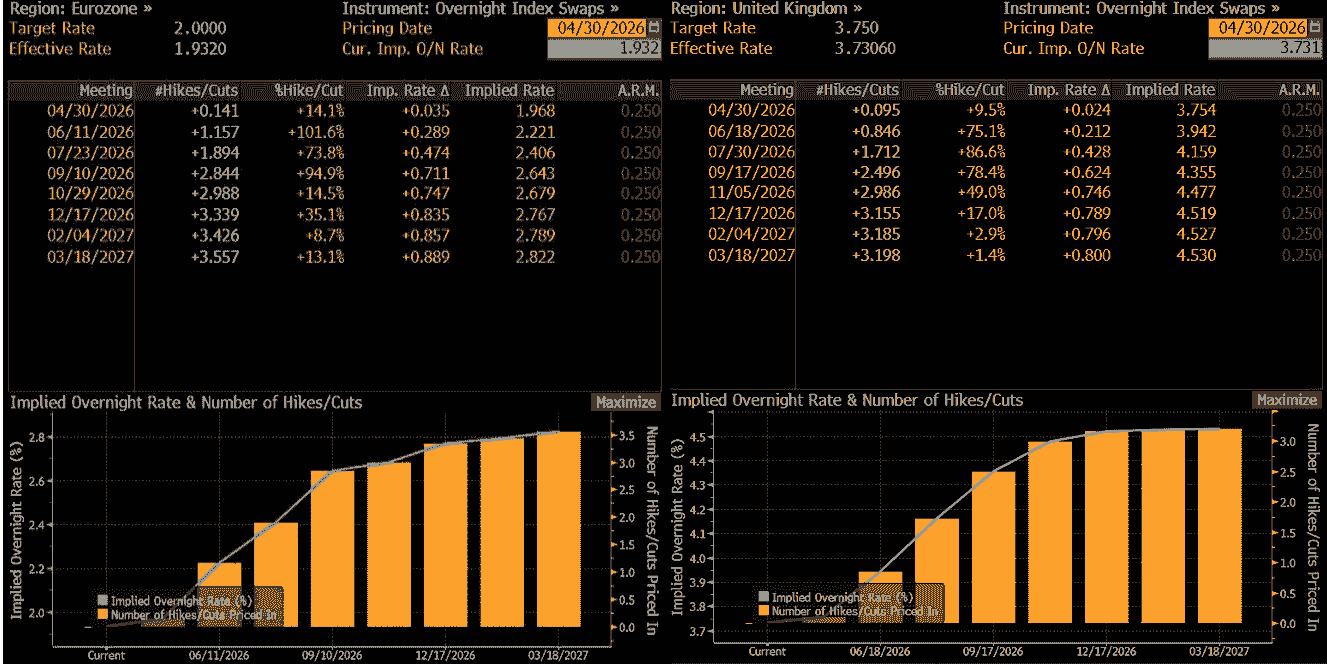1327x664 pixels.
Task: Open Instrument: Overnight Index Swaps in the United Kingdom panel
Action: [1141, 8]
